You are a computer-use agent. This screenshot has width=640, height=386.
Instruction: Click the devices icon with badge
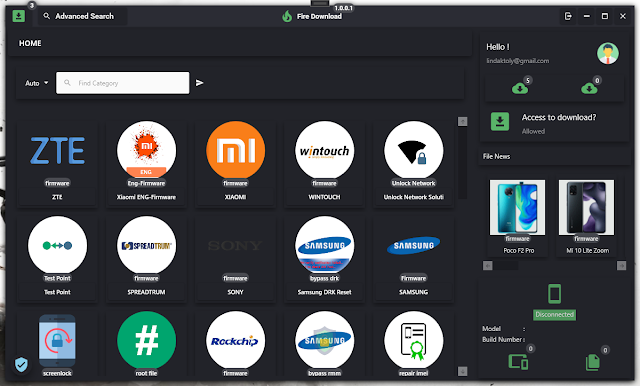(x=518, y=362)
